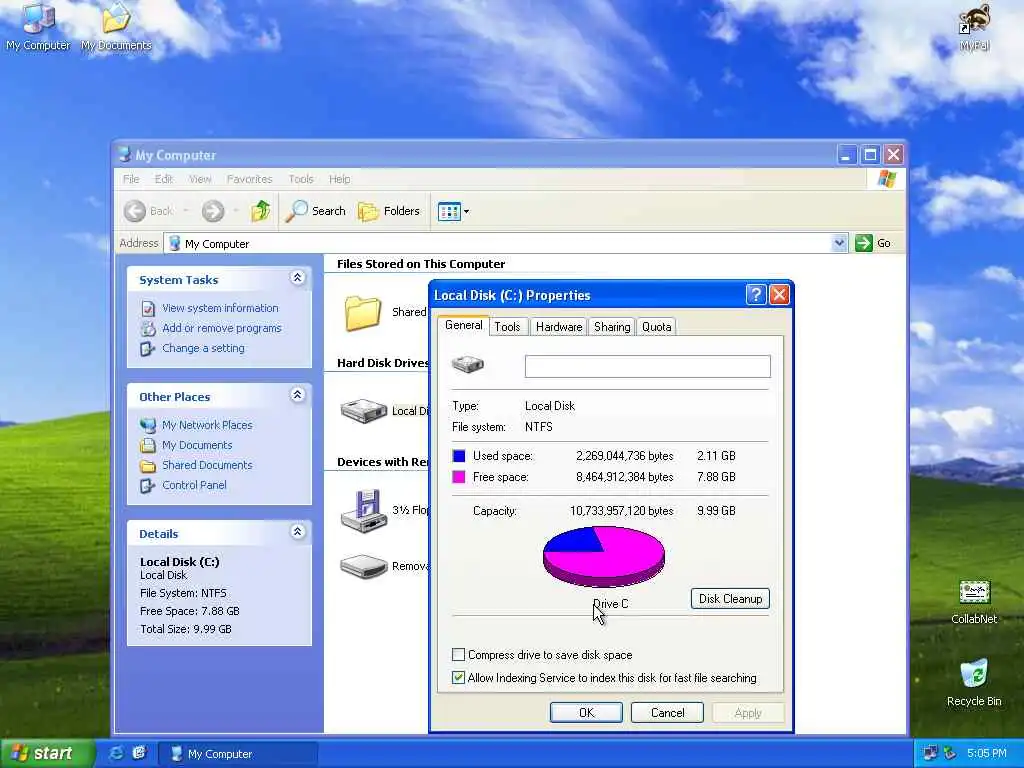Image resolution: width=1024 pixels, height=768 pixels.
Task: Click the Disk Cleanup button
Action: coord(730,599)
